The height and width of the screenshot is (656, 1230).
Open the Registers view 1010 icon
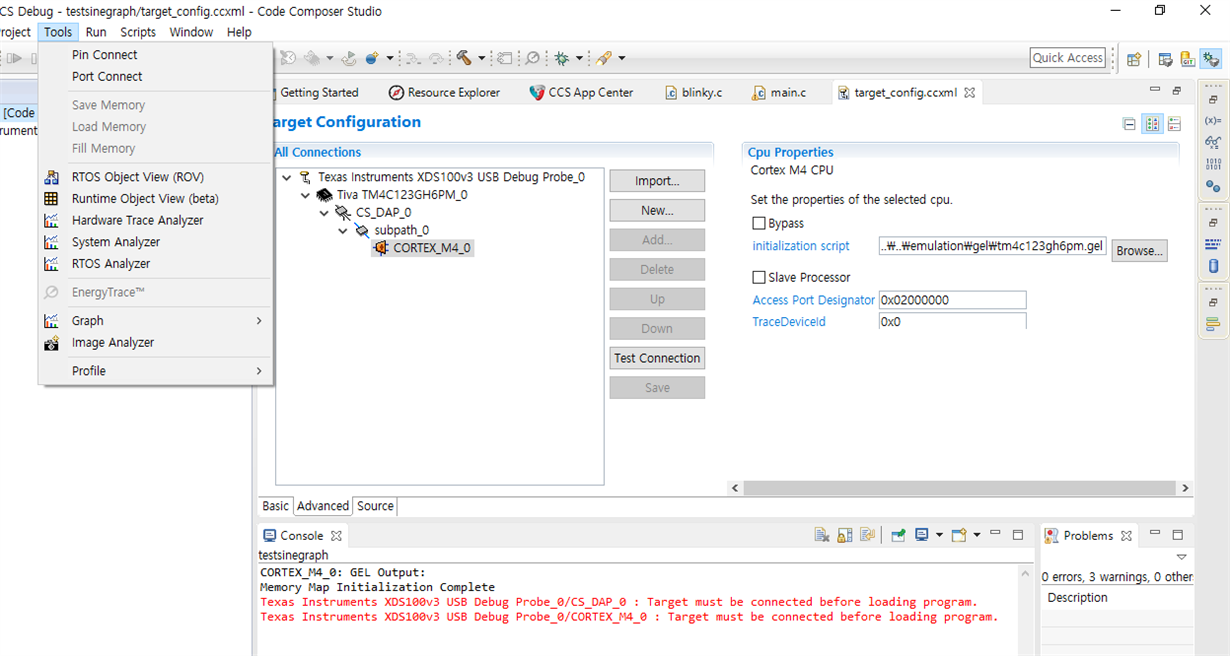[x=1213, y=164]
